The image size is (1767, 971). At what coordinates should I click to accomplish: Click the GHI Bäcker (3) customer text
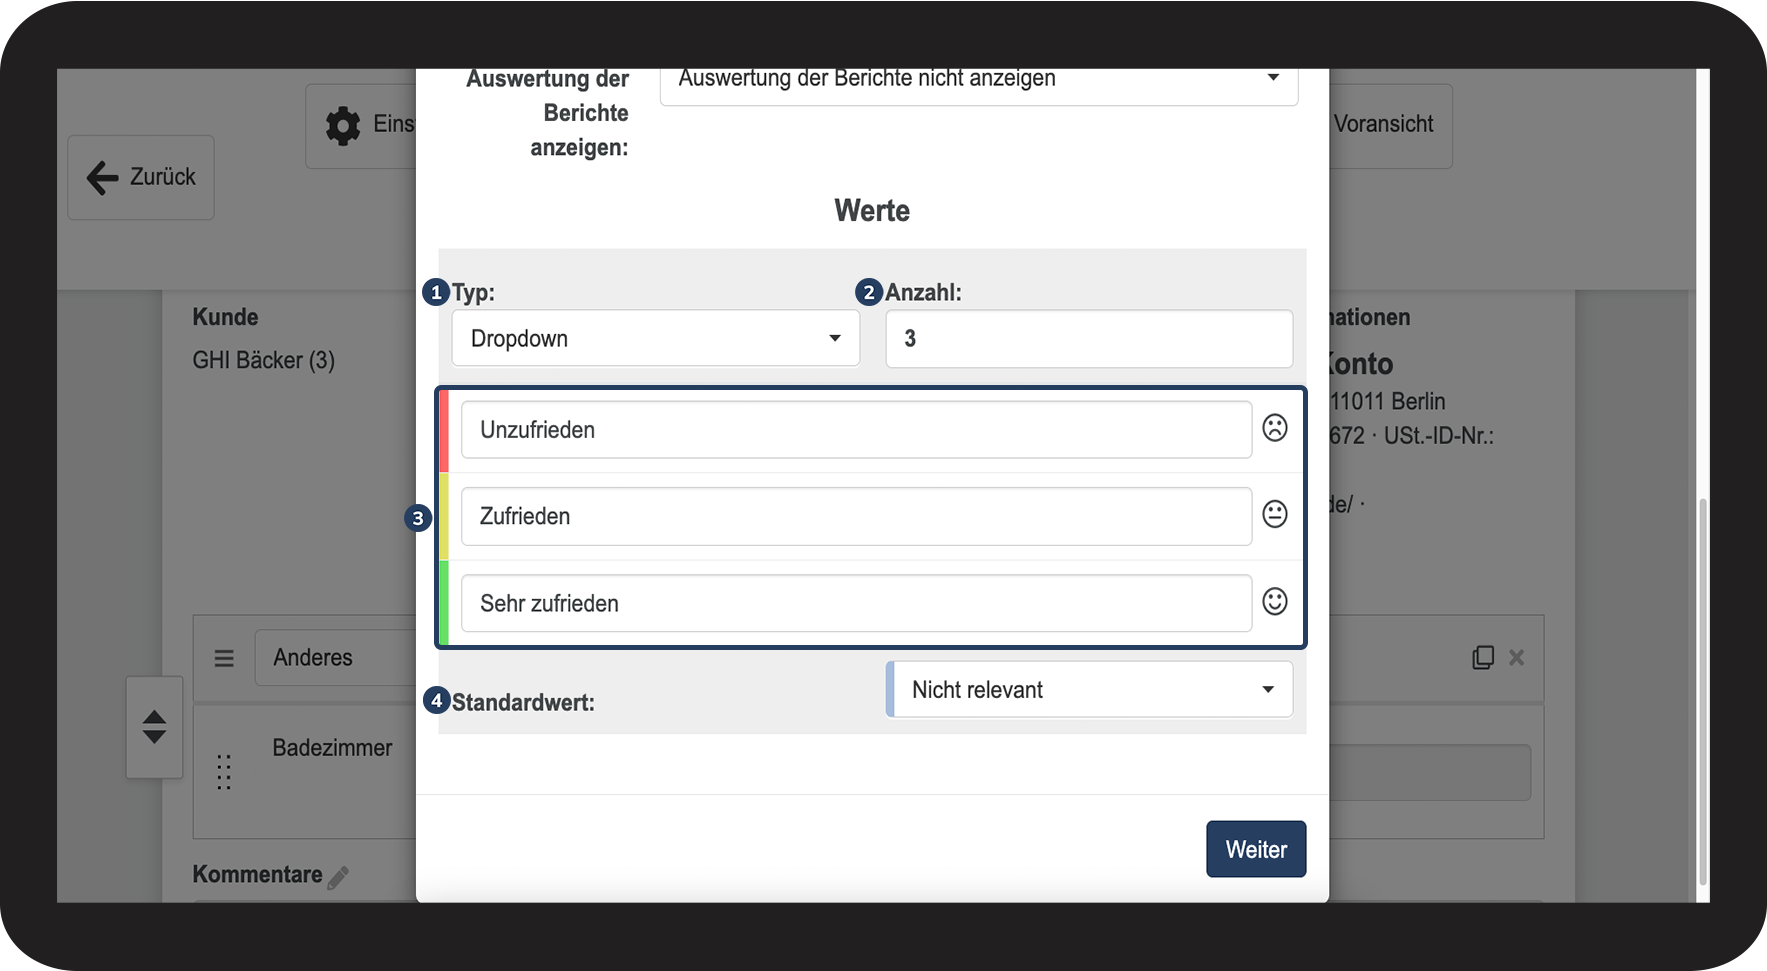264,360
